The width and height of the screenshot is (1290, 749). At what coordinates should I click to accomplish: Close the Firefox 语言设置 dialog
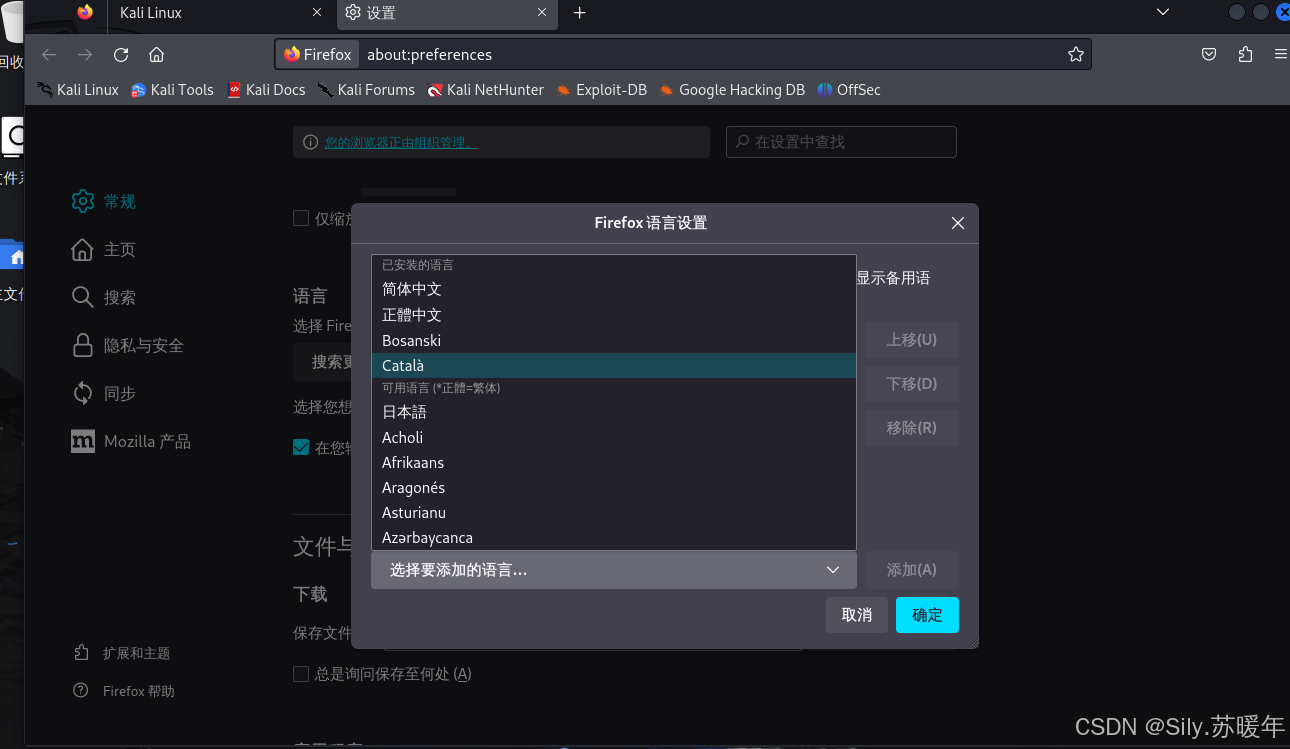click(x=958, y=223)
